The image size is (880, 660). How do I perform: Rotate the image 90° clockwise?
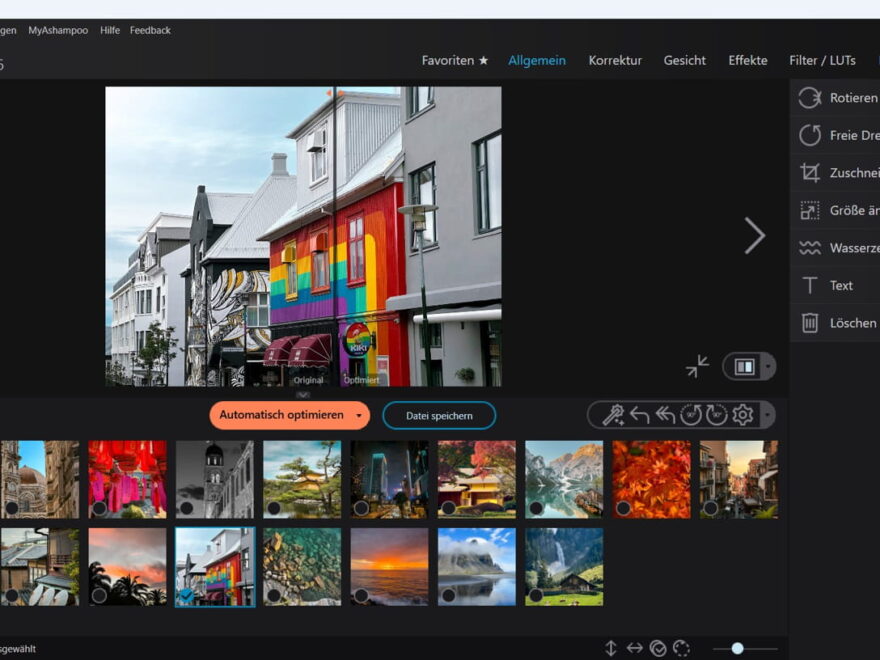714,414
